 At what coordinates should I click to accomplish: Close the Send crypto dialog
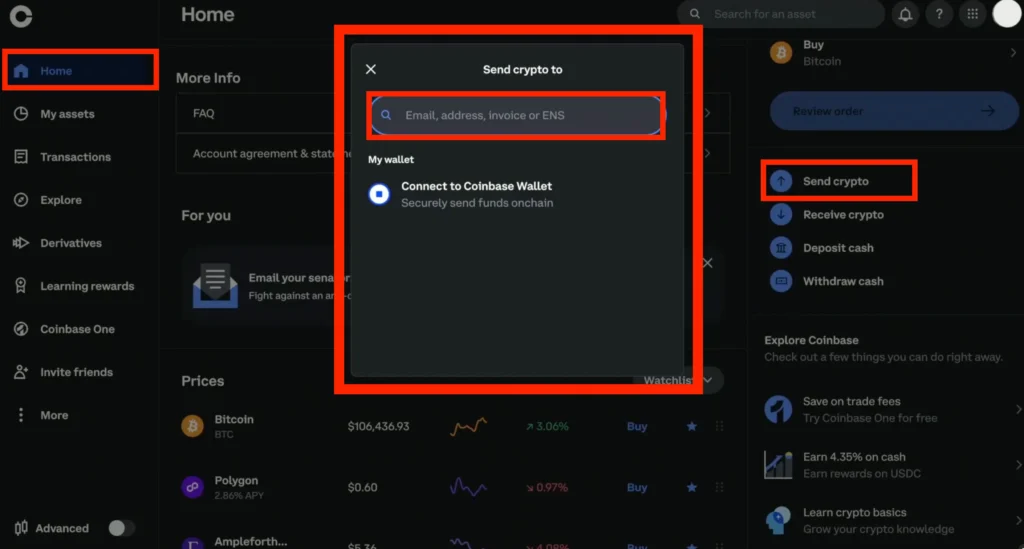point(371,69)
